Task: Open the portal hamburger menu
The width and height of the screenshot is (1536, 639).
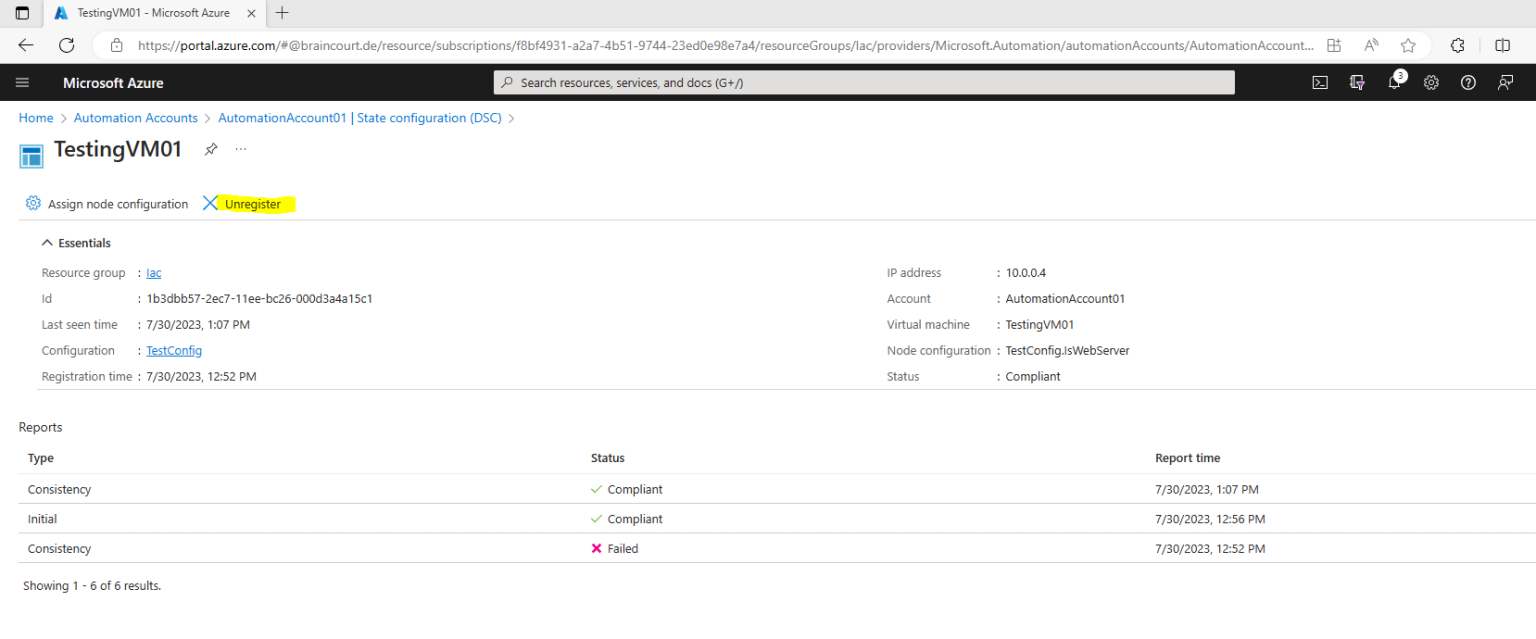Action: click(22, 83)
